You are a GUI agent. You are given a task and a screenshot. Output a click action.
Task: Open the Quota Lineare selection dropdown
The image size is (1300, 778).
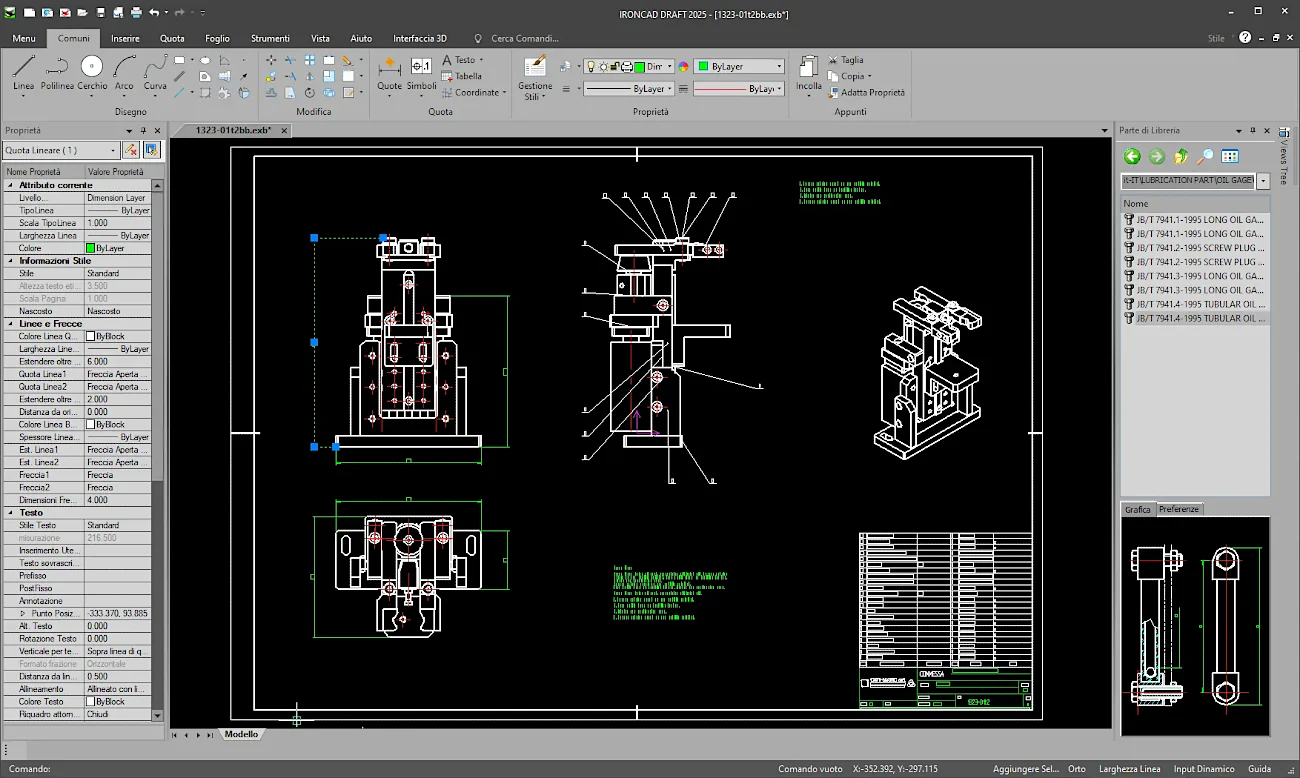(112, 150)
